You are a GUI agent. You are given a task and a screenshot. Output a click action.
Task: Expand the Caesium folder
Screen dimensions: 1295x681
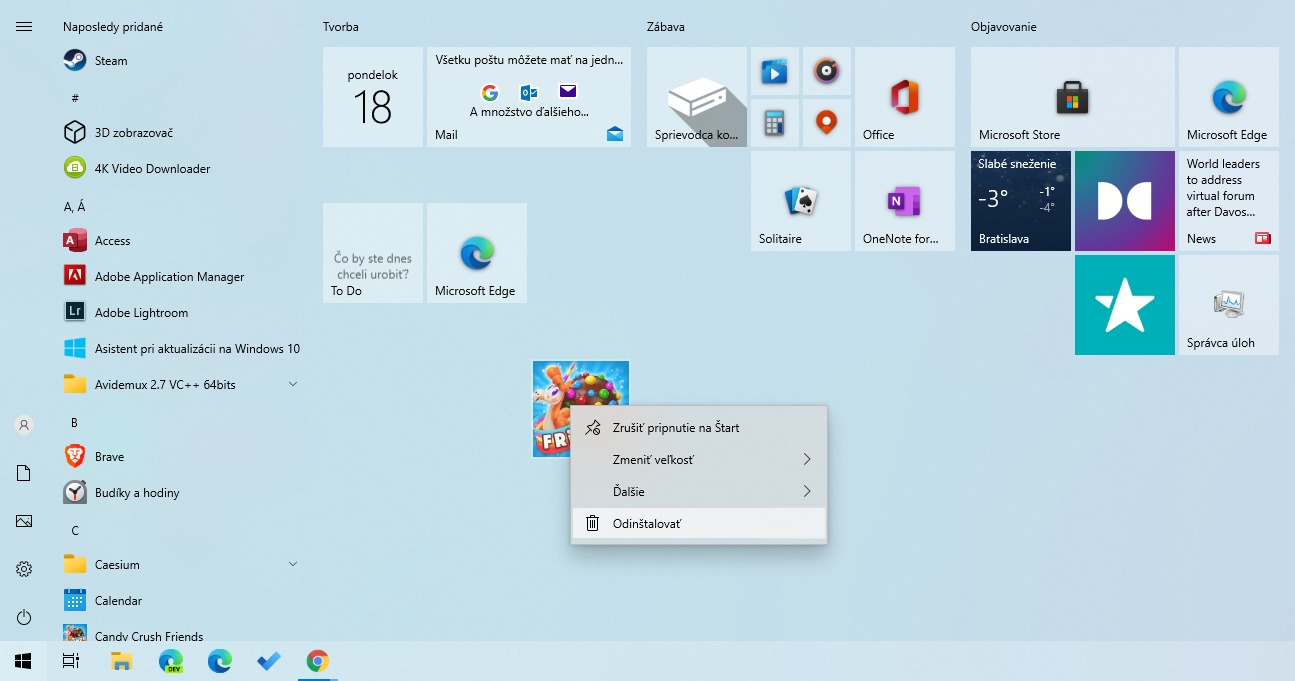click(x=180, y=565)
